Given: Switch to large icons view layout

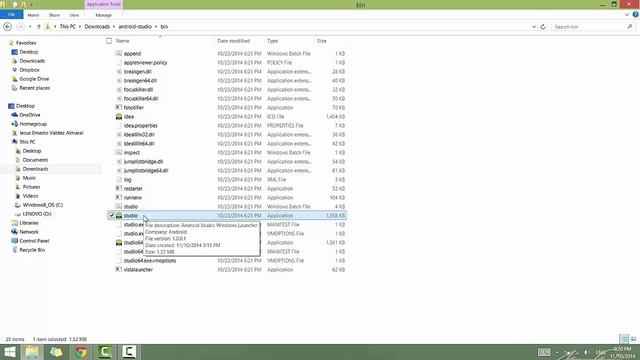Looking at the screenshot, I should [633, 339].
